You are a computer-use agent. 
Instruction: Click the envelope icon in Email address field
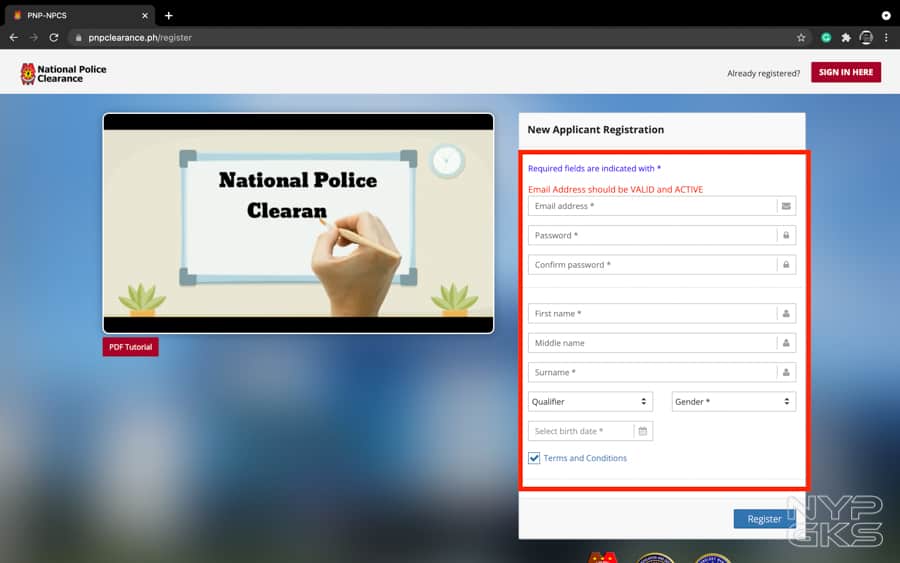(x=786, y=206)
